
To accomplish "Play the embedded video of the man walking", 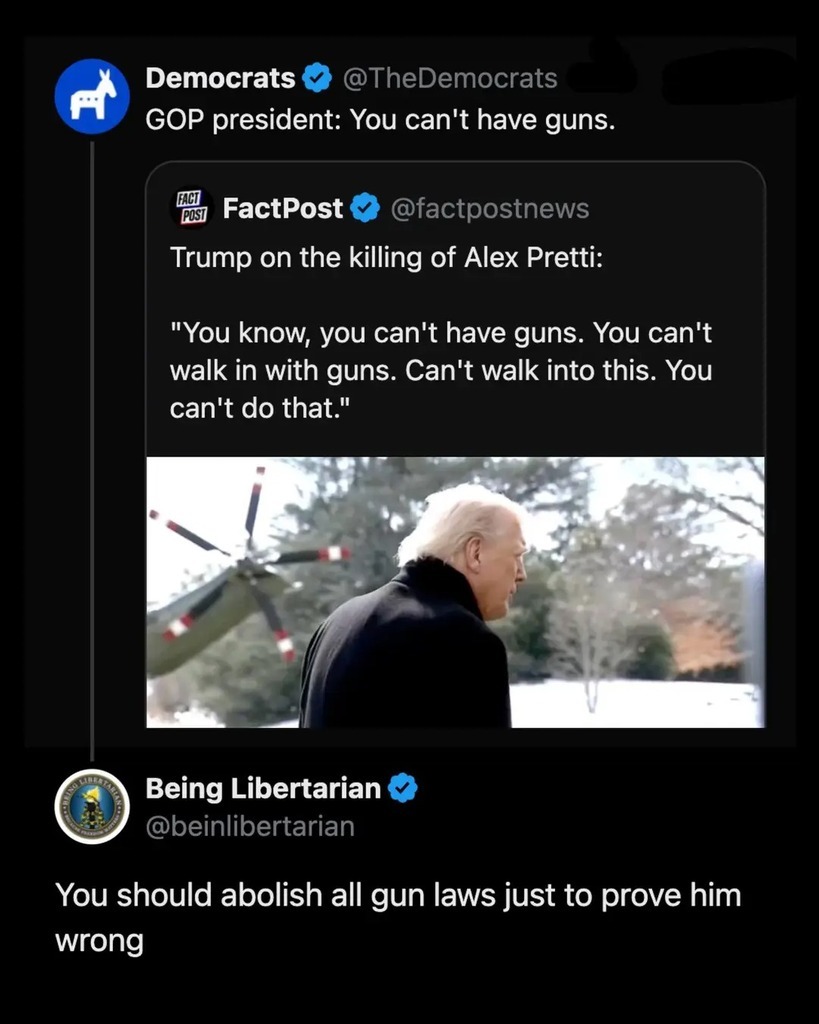I will point(455,592).
